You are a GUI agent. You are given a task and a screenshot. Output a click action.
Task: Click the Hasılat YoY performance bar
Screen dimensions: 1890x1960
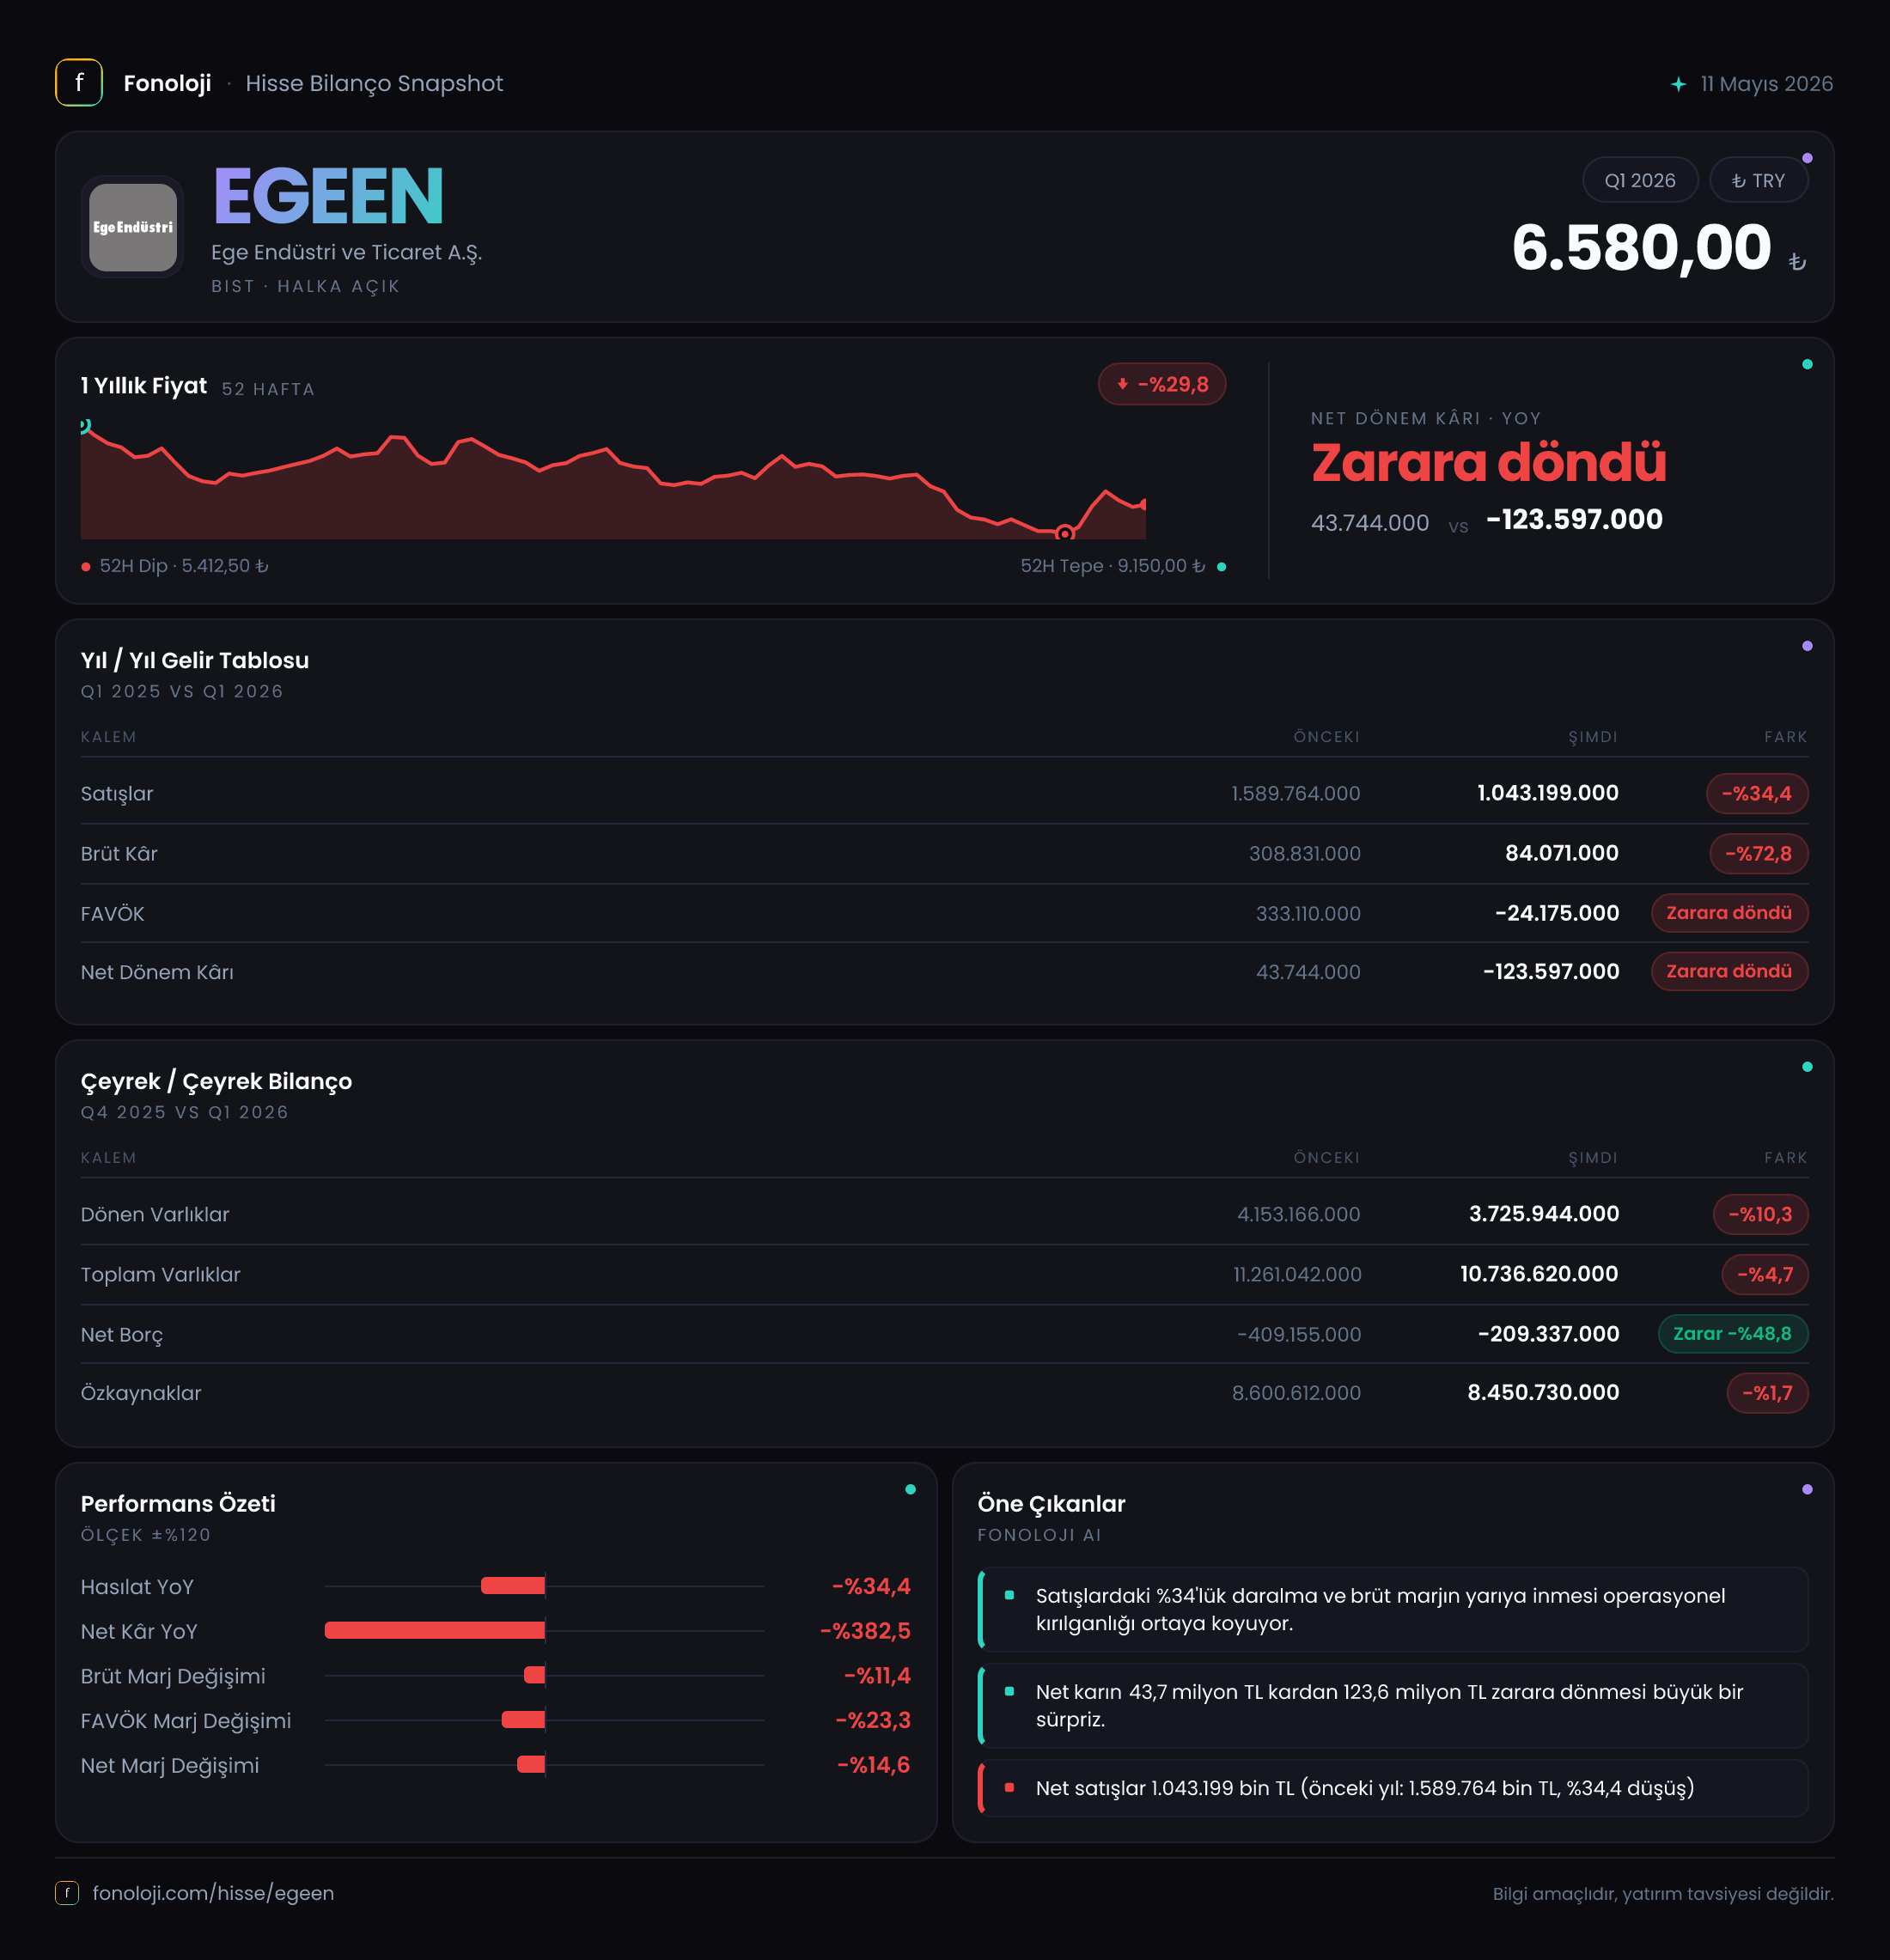tap(513, 1586)
